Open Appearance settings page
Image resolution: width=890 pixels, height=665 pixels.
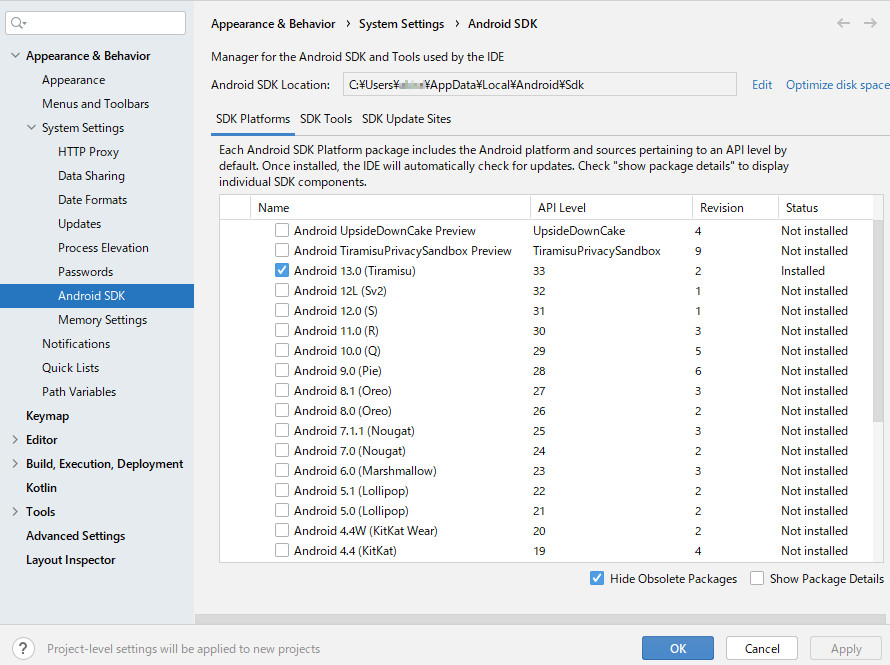[73, 80]
